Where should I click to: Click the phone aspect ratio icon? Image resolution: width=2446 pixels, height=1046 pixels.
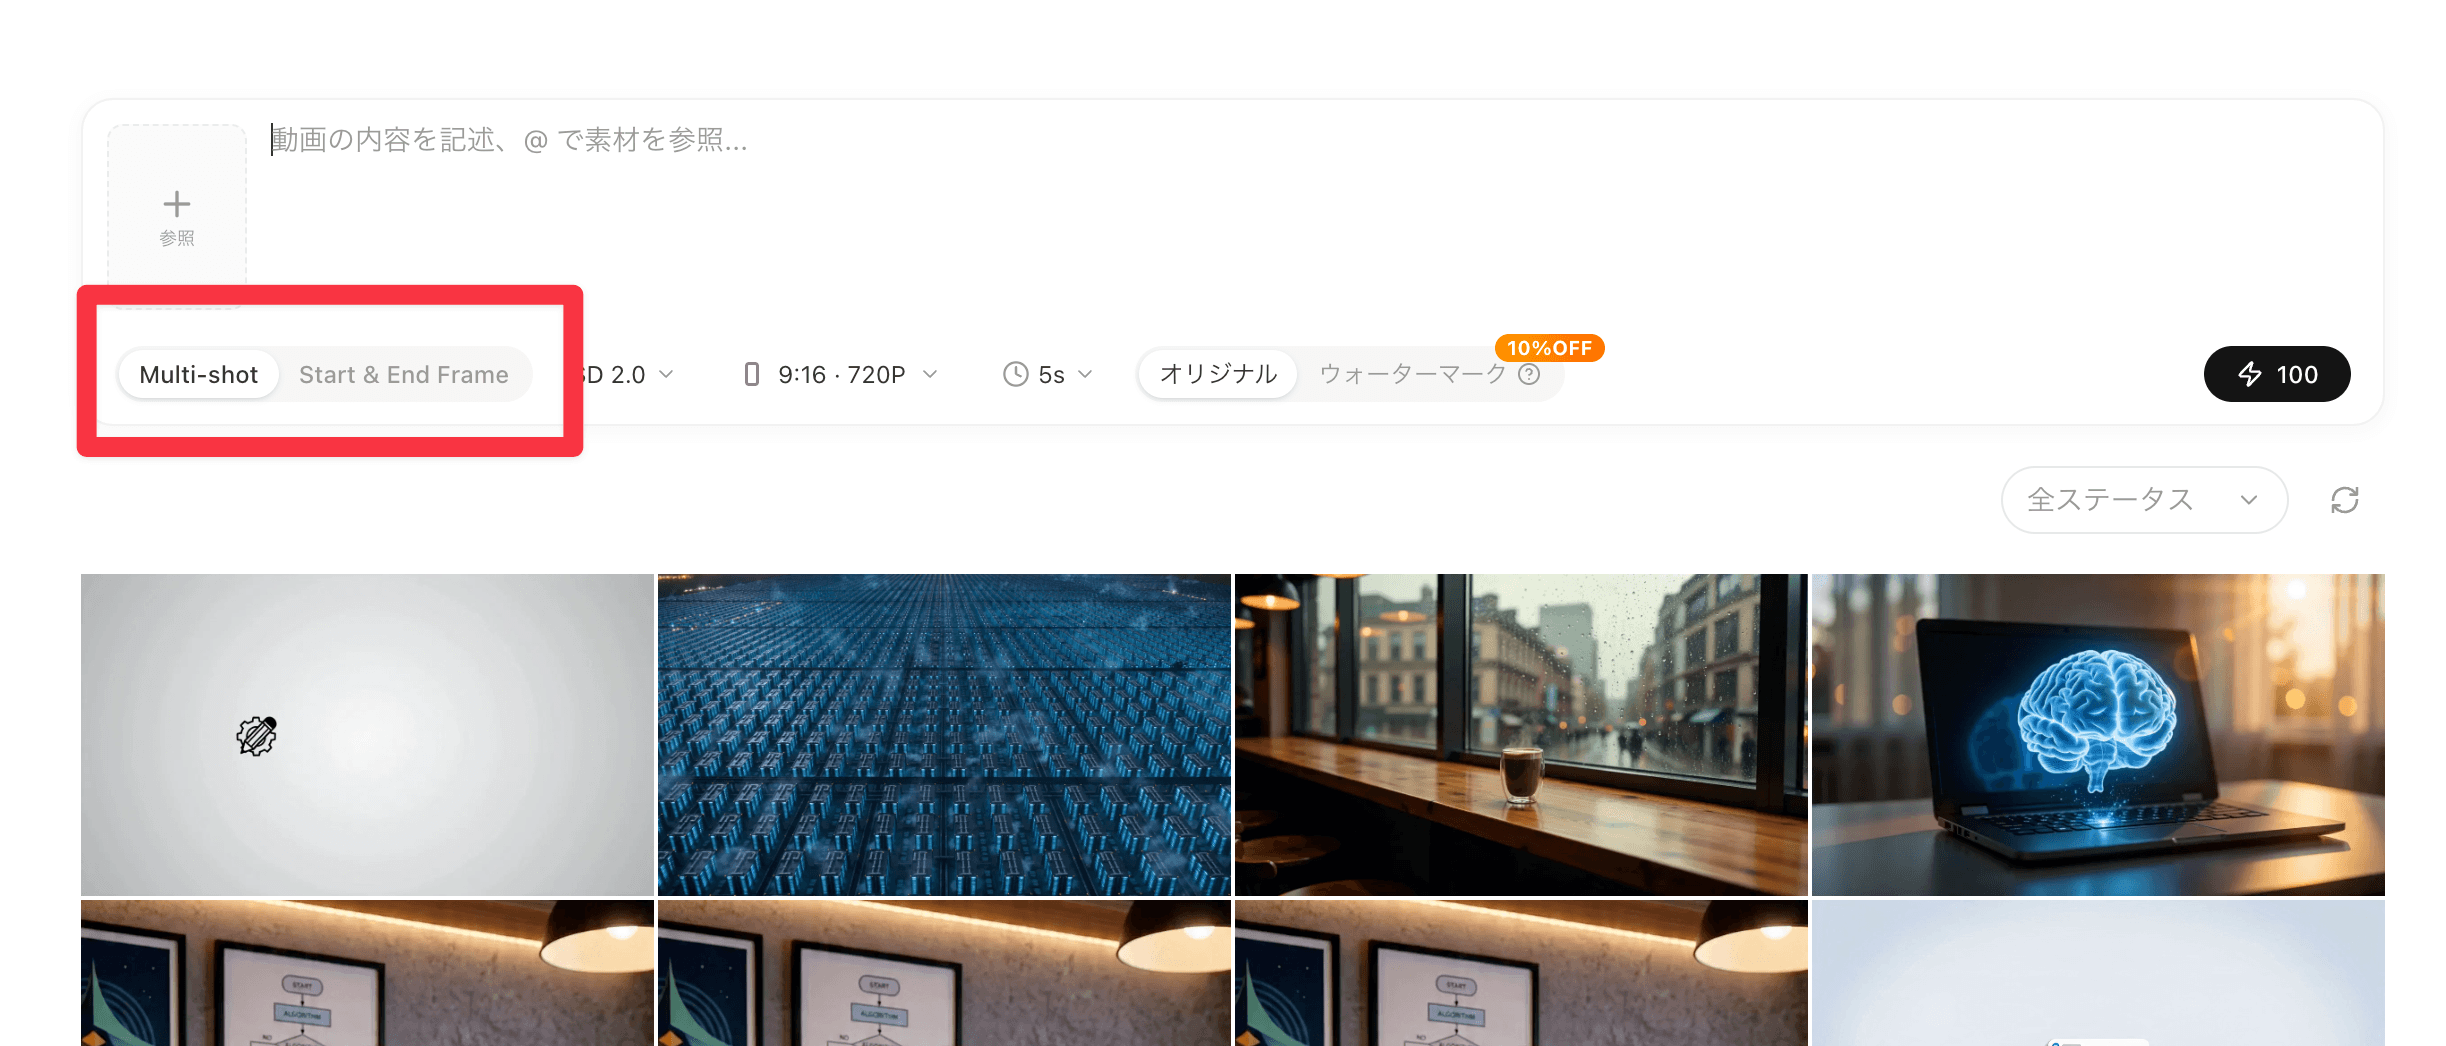(752, 374)
